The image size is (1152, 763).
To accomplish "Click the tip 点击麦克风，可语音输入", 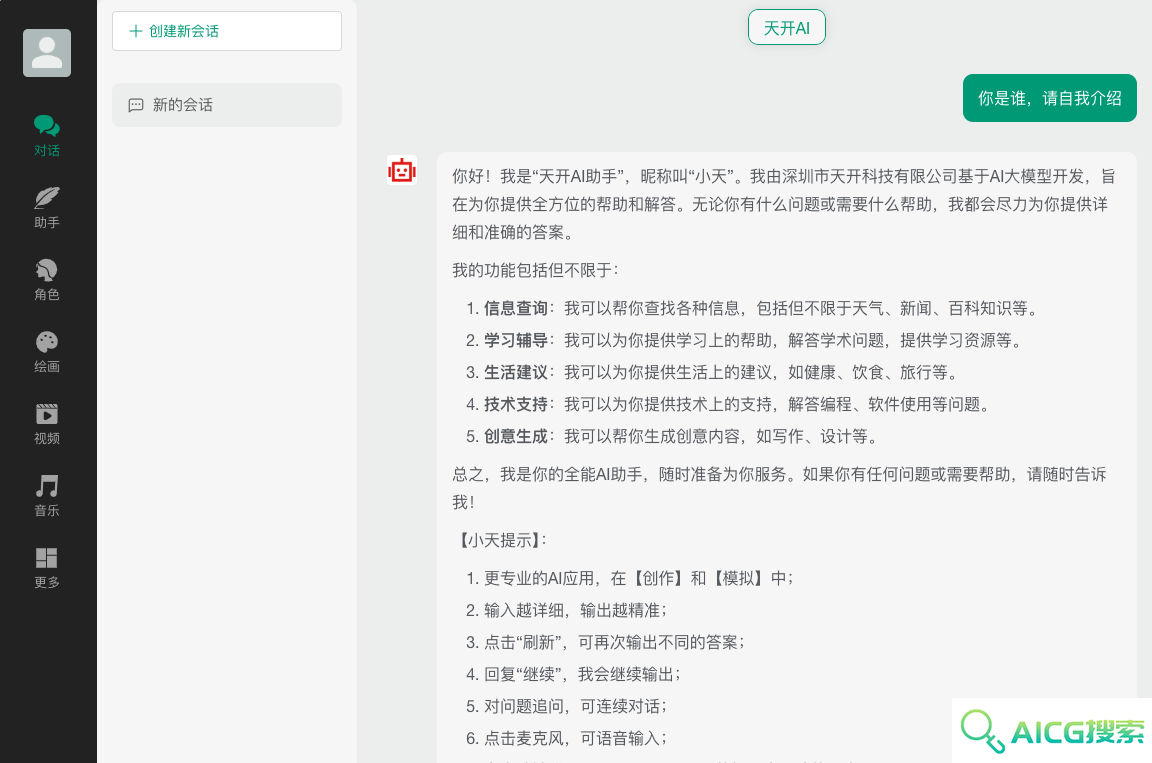I will click(x=566, y=739).
